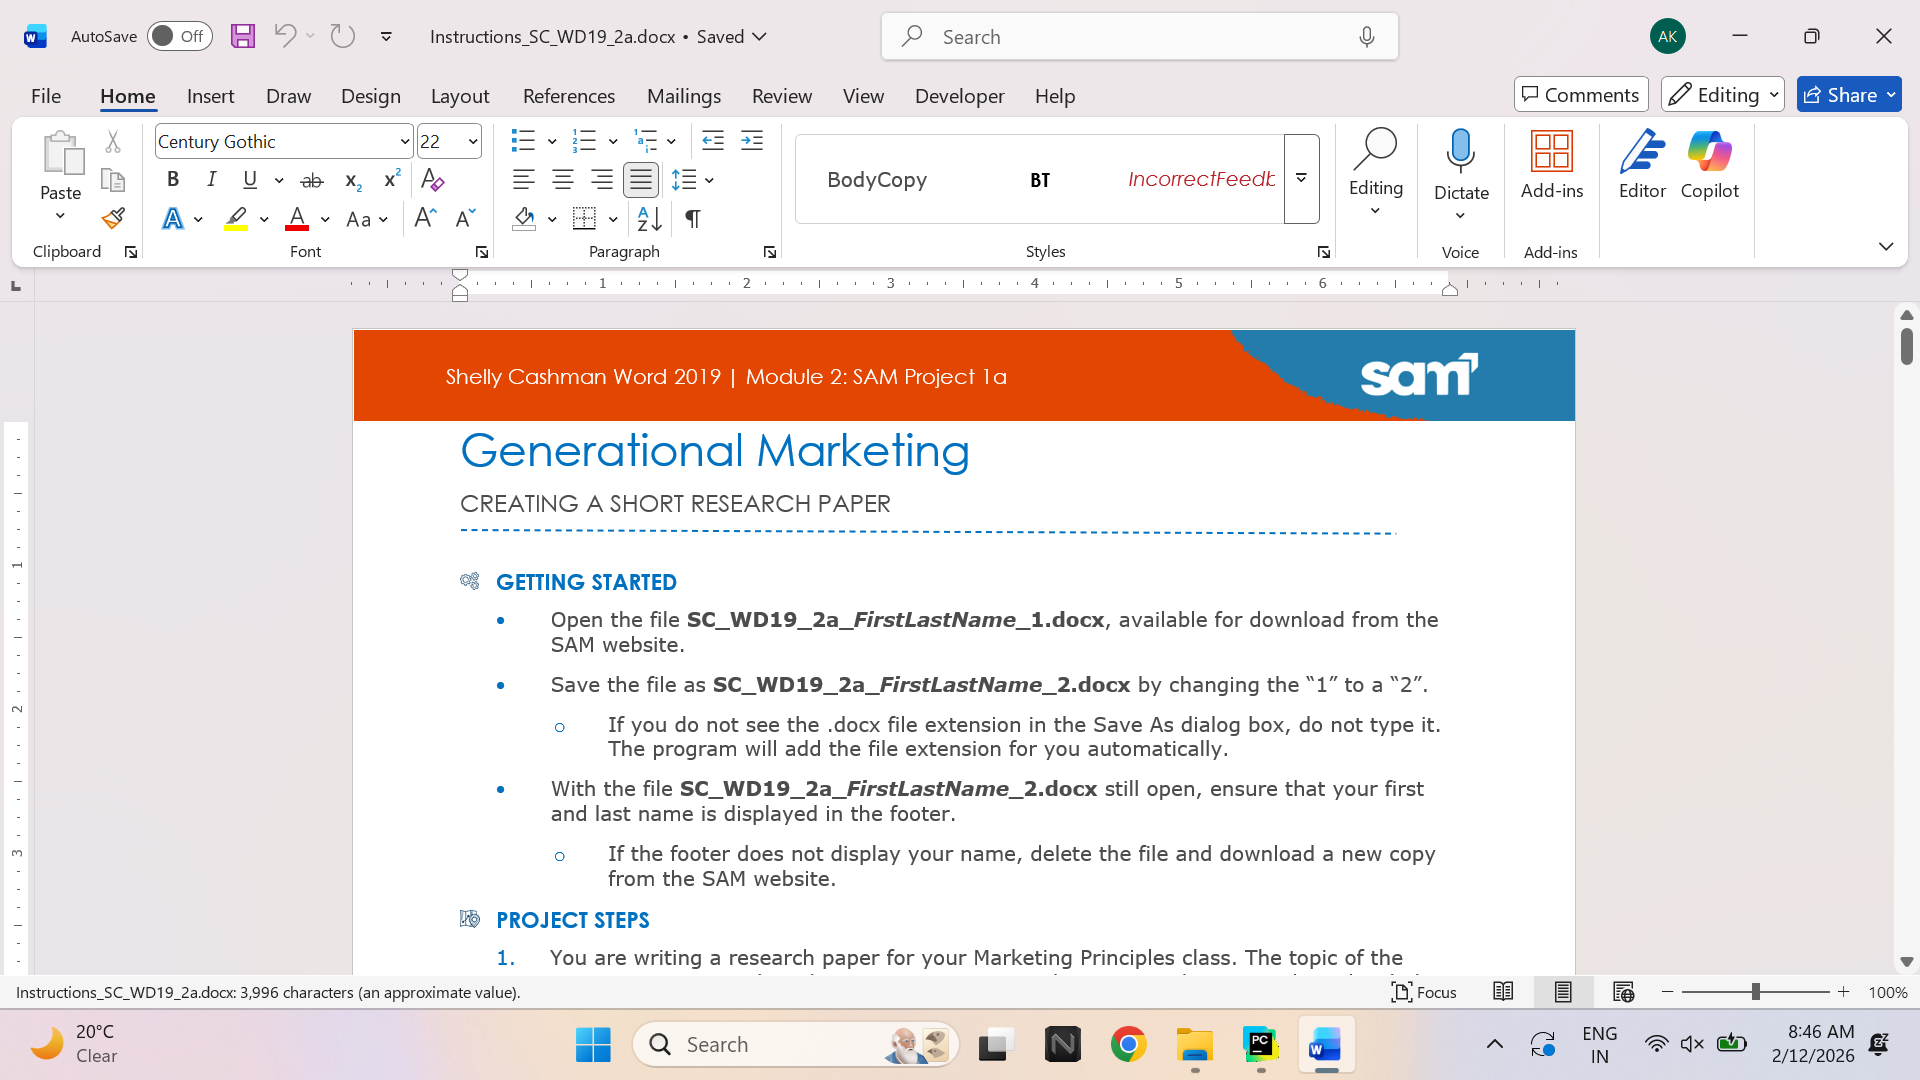Enter Focus mode from status bar
This screenshot has height=1080, width=1920.
click(1424, 992)
